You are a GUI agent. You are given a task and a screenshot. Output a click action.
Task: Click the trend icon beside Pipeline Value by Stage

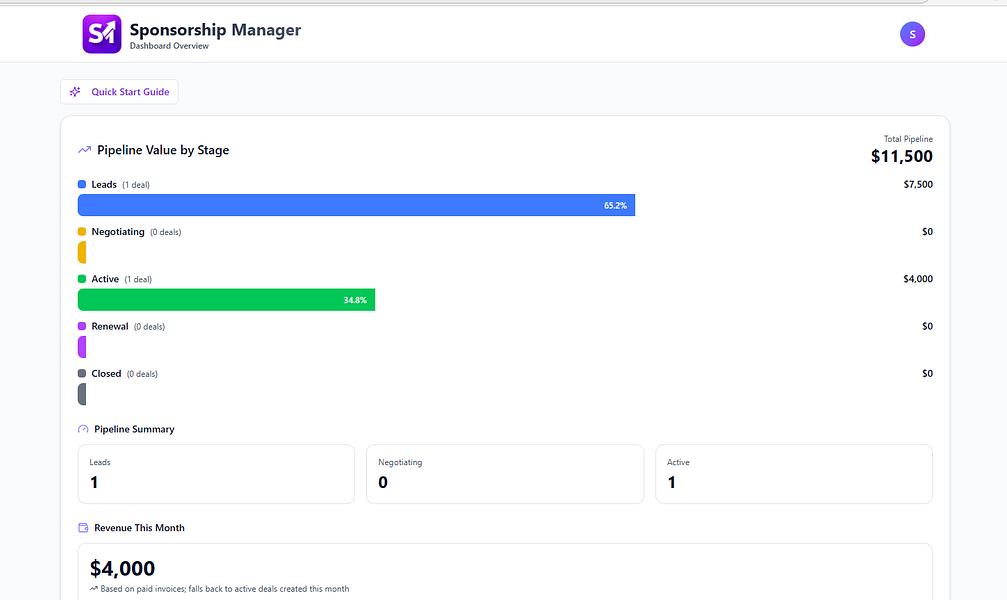(84, 150)
